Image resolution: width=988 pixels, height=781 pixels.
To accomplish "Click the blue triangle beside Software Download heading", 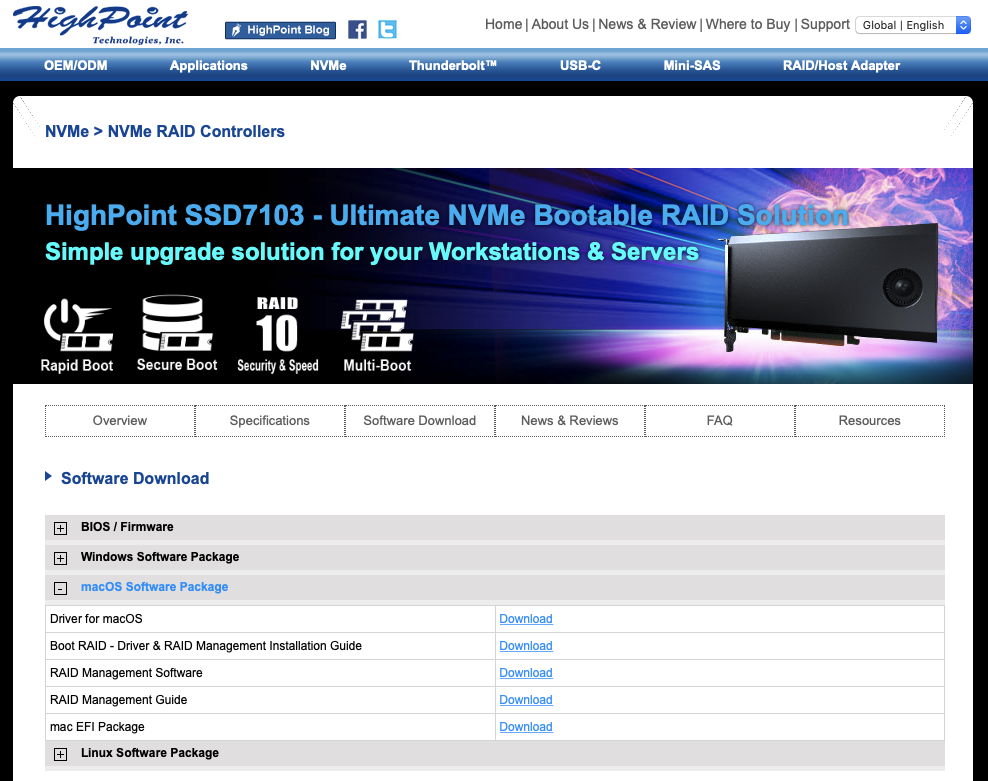I will (x=49, y=477).
